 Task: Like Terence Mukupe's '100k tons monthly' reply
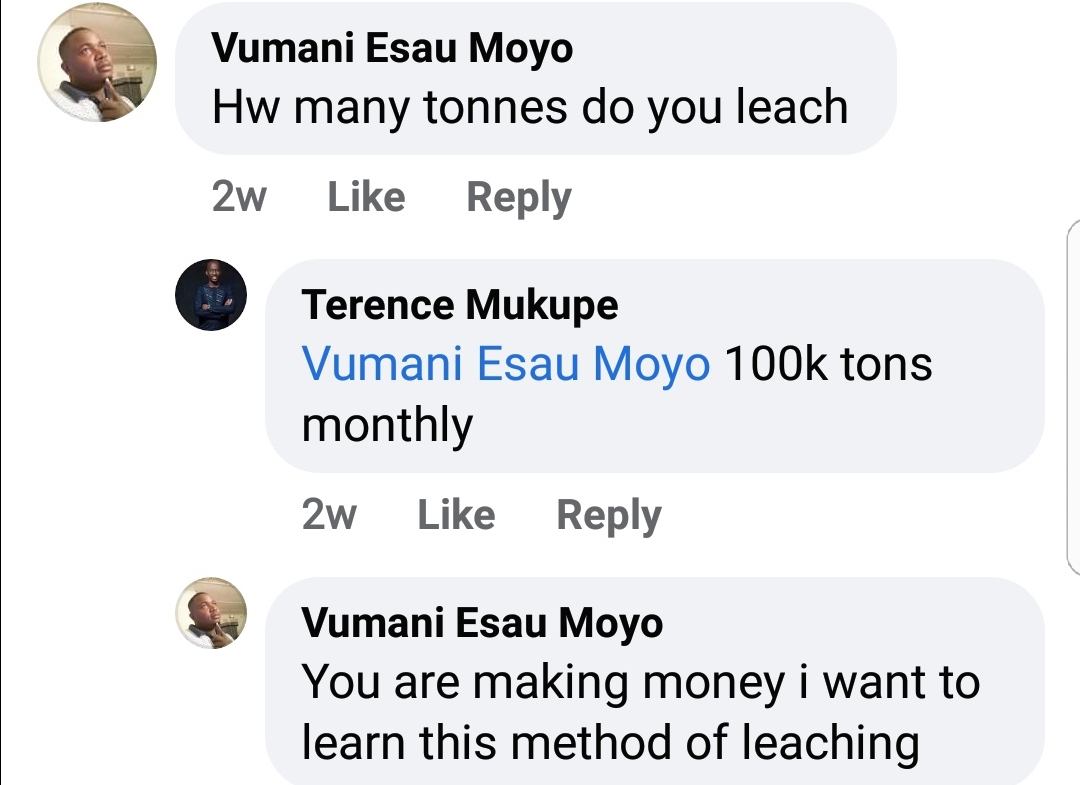pos(458,514)
